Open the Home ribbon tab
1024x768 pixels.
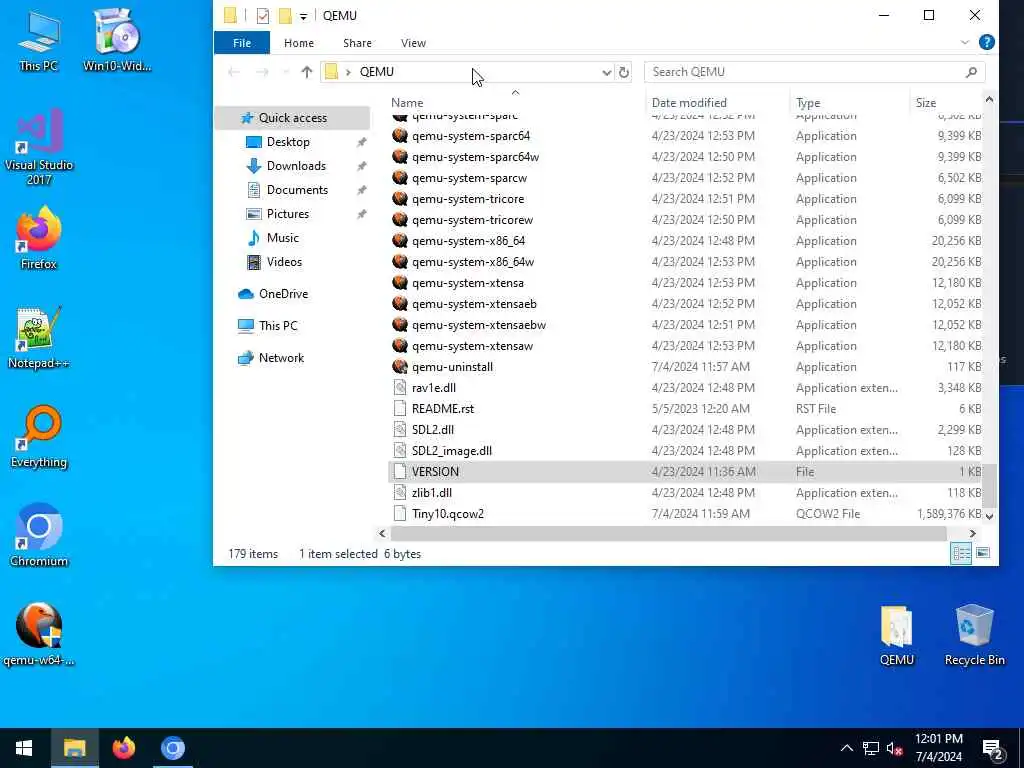(298, 43)
